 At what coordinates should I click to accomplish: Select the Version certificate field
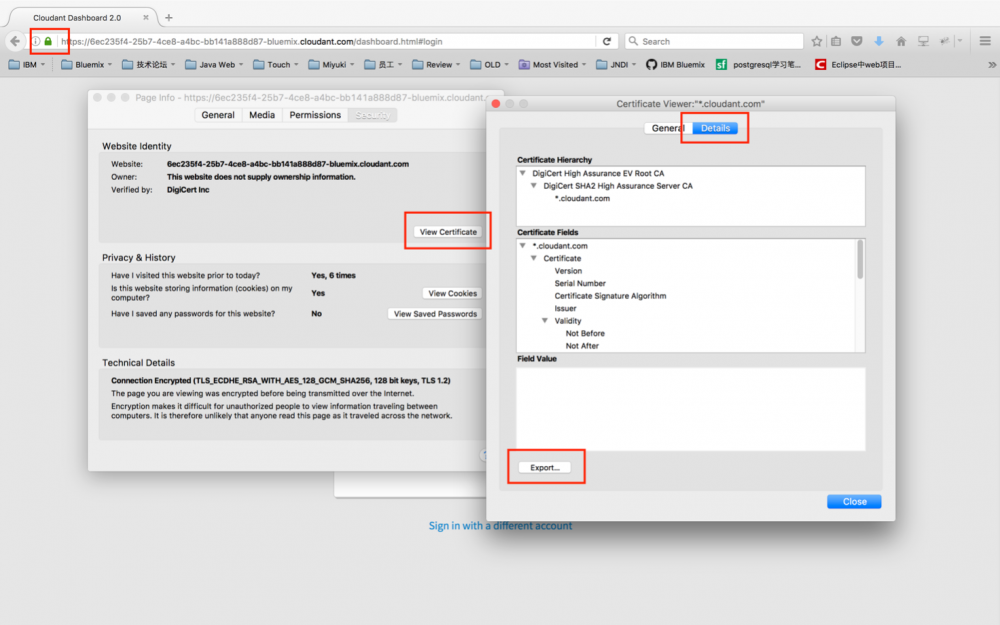click(568, 271)
